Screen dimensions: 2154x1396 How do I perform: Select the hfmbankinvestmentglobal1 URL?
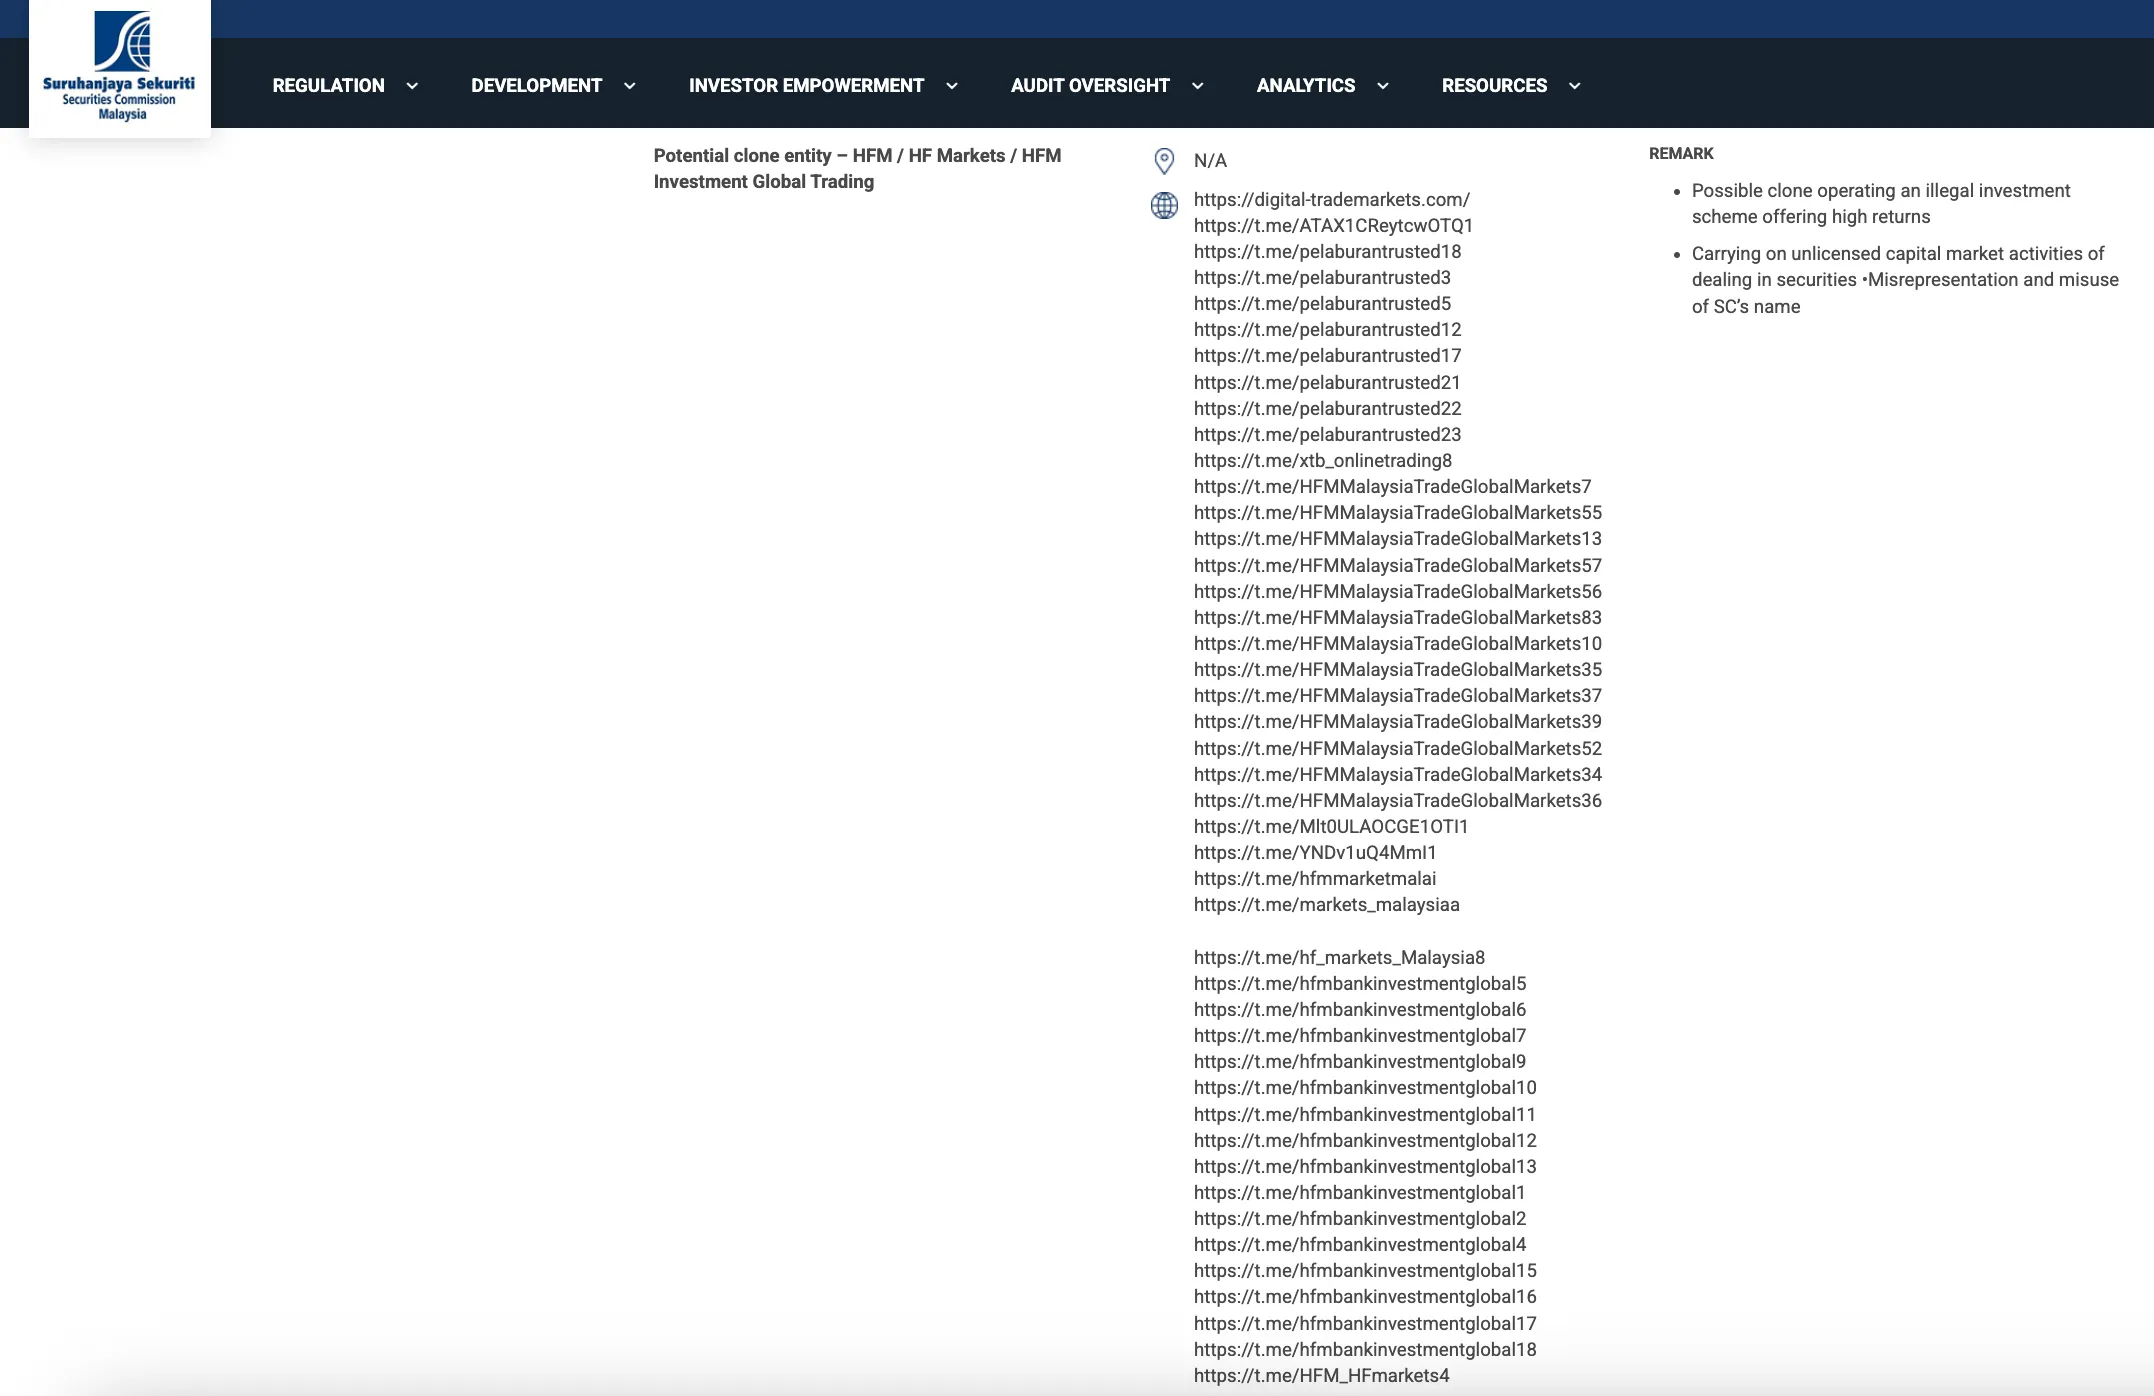click(1360, 1193)
